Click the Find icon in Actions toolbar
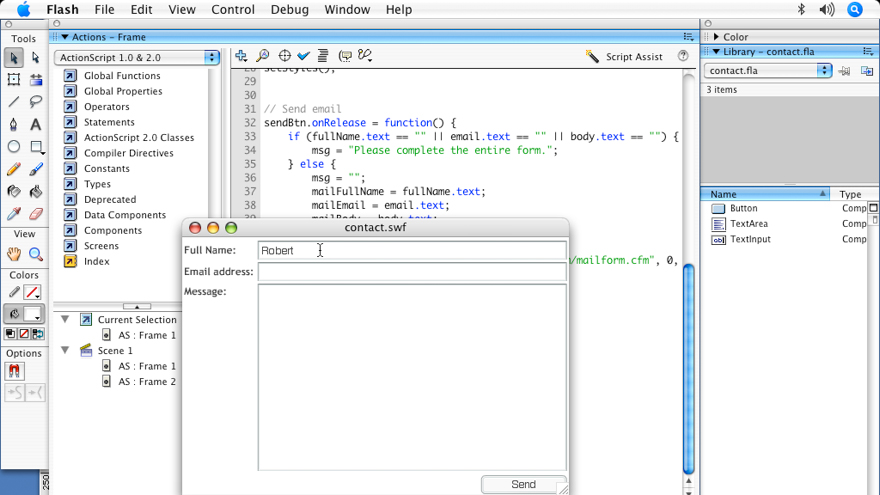 pyautogui.click(x=263, y=56)
